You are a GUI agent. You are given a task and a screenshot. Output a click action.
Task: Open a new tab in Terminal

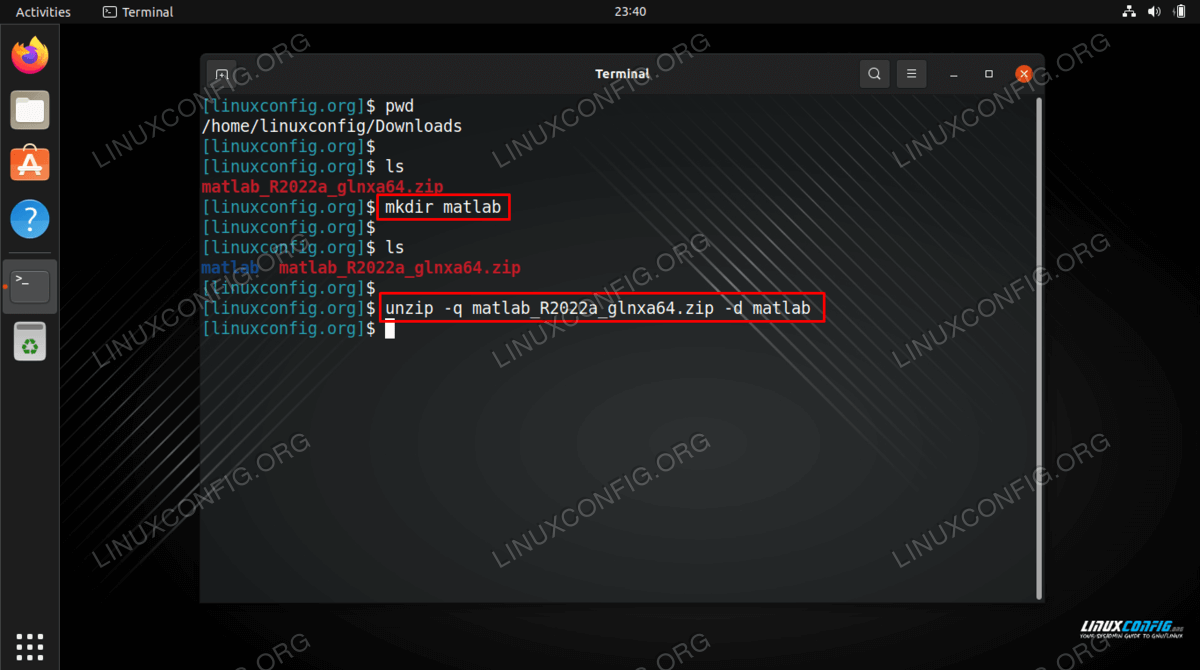pos(222,74)
